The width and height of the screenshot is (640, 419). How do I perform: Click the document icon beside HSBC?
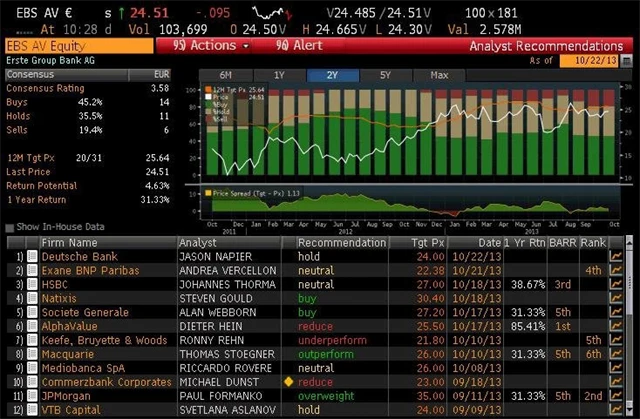[33, 285]
